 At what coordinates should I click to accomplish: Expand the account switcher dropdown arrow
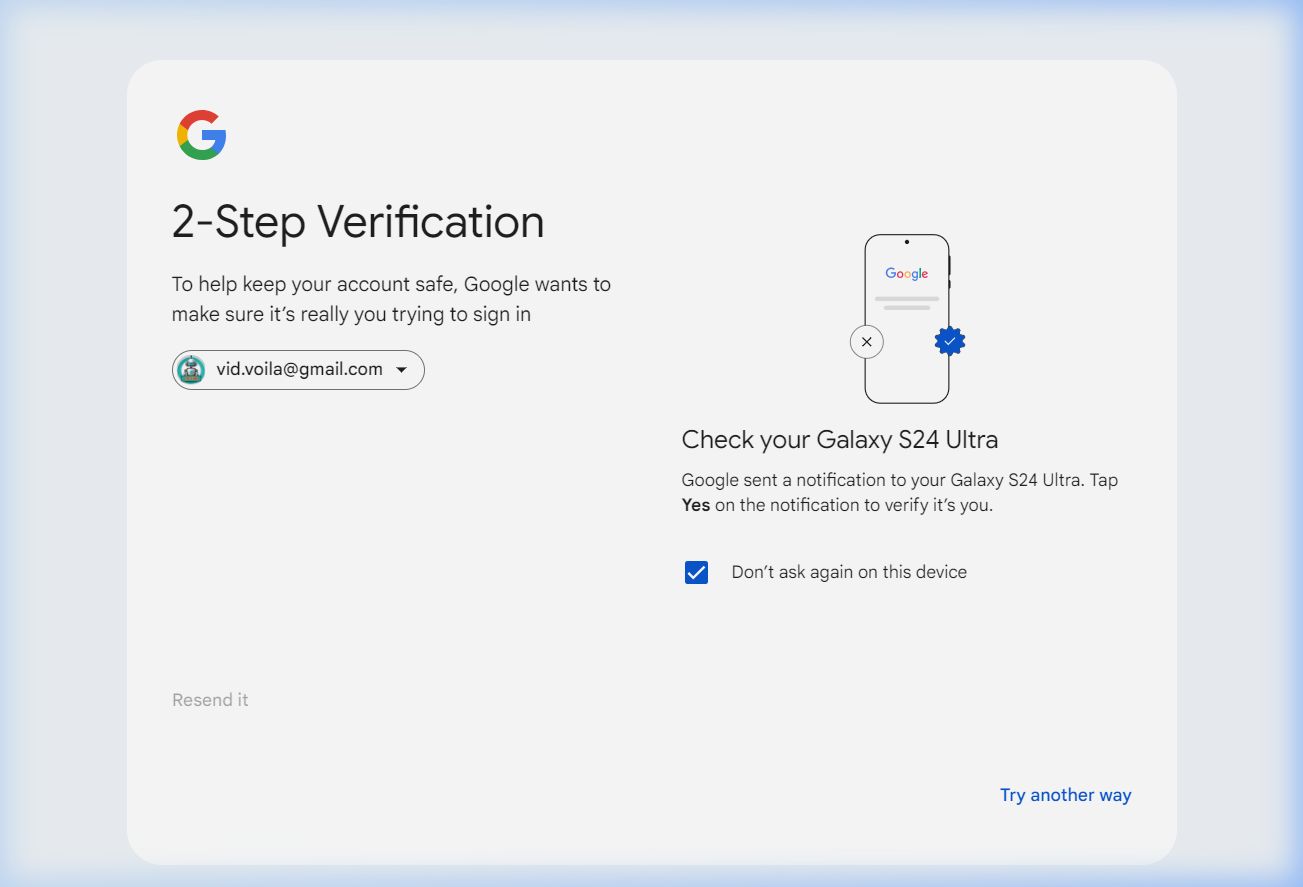[401, 370]
